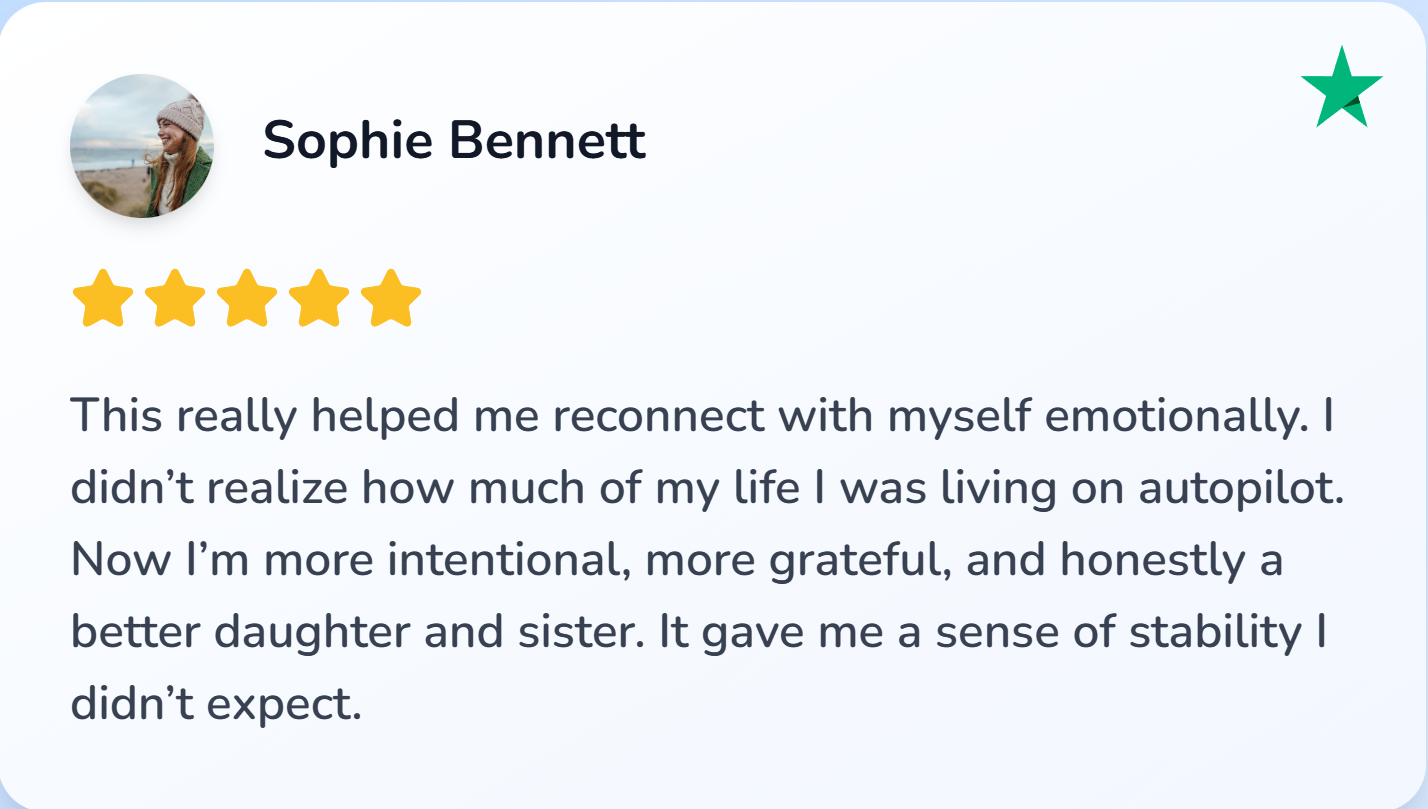Image resolution: width=1428 pixels, height=809 pixels.
Task: Select the fifth yellow rating star
Action: click(x=391, y=298)
